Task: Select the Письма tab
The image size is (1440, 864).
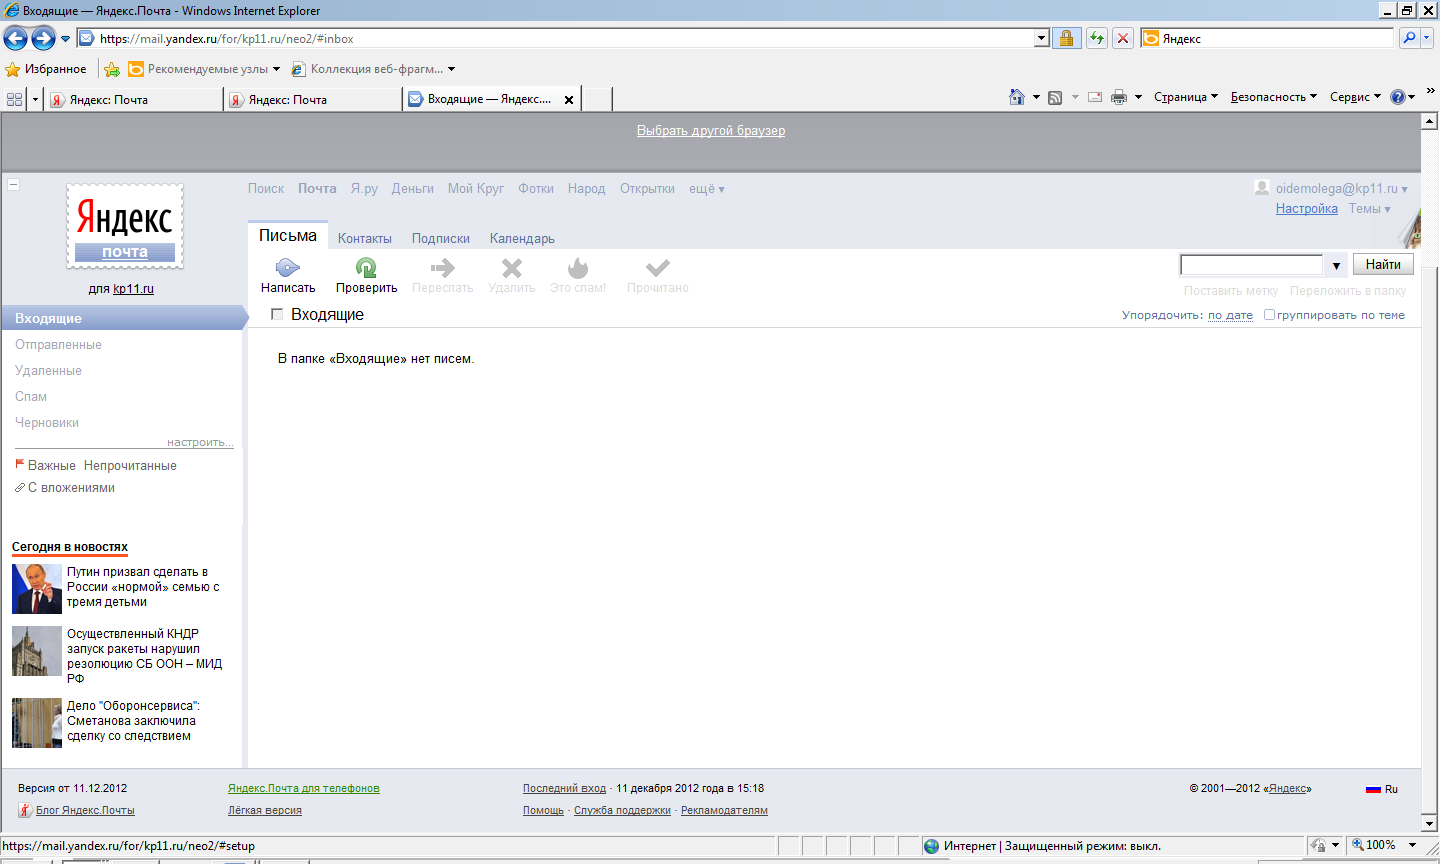Action: point(288,235)
